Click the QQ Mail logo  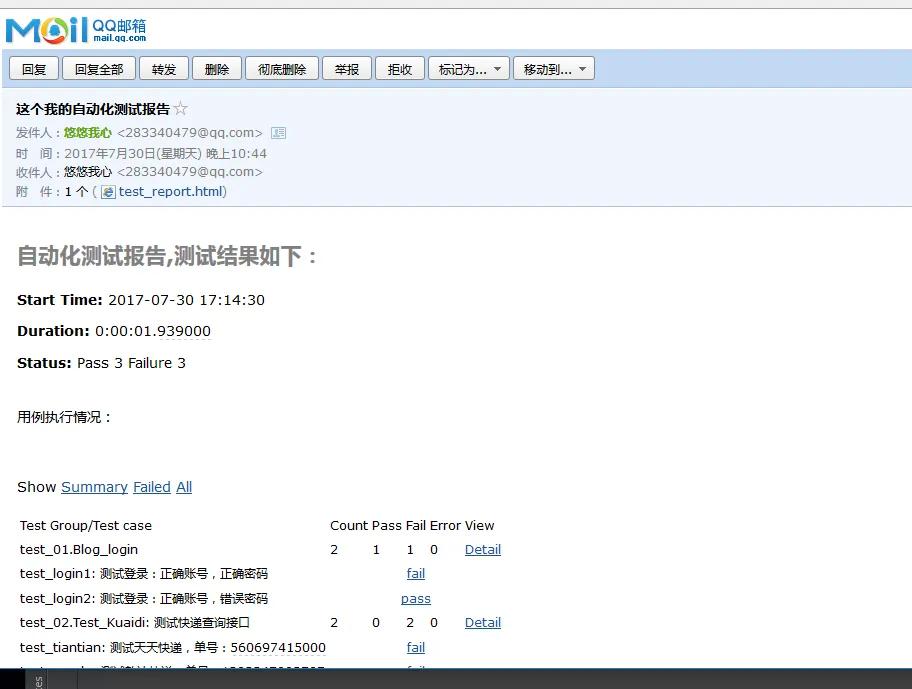click(76, 30)
